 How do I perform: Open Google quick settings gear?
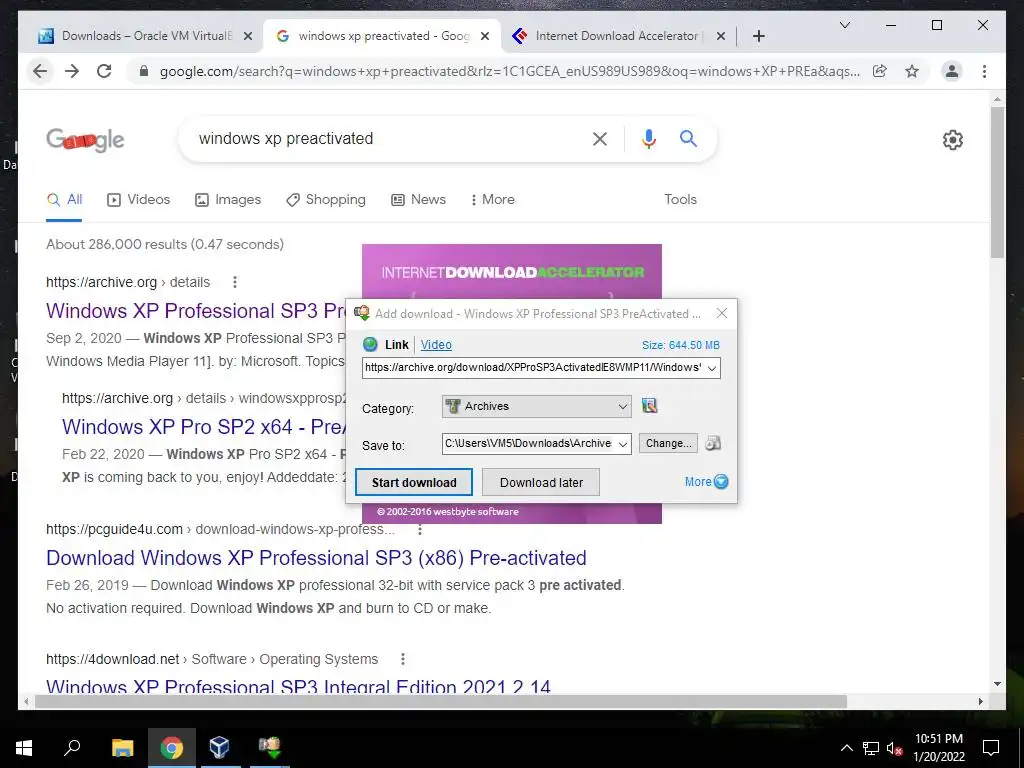tap(952, 140)
